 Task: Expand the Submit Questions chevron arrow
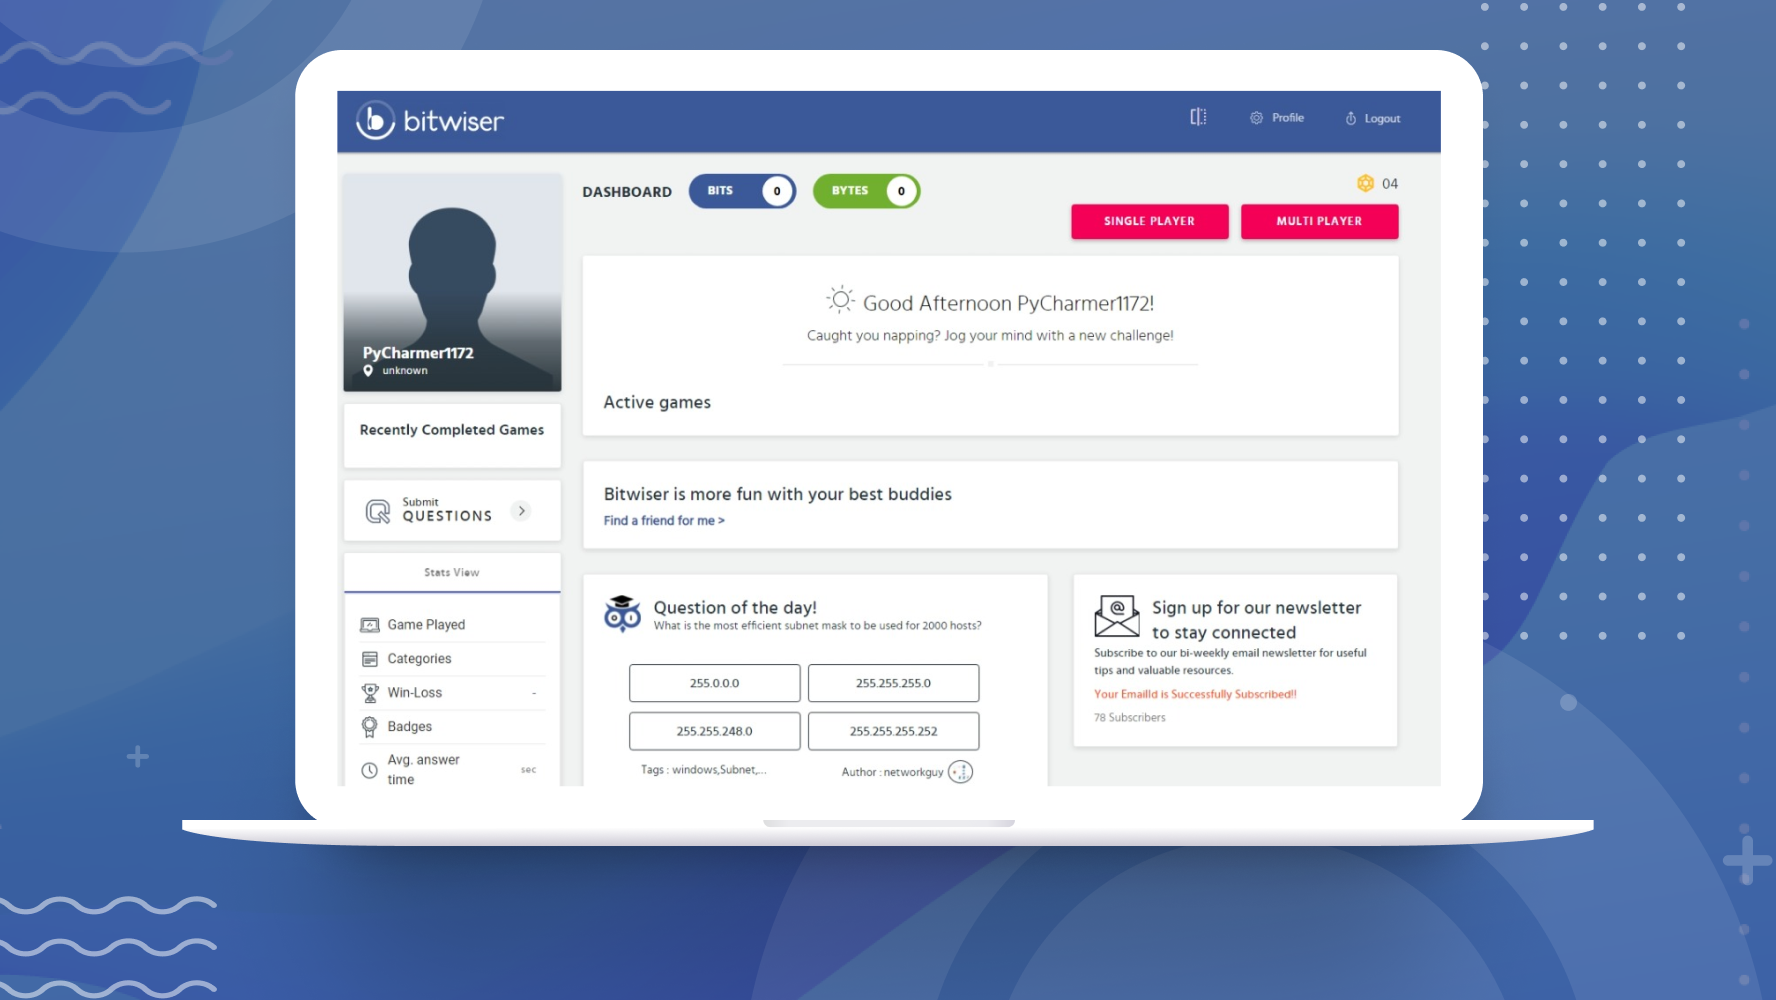point(521,510)
